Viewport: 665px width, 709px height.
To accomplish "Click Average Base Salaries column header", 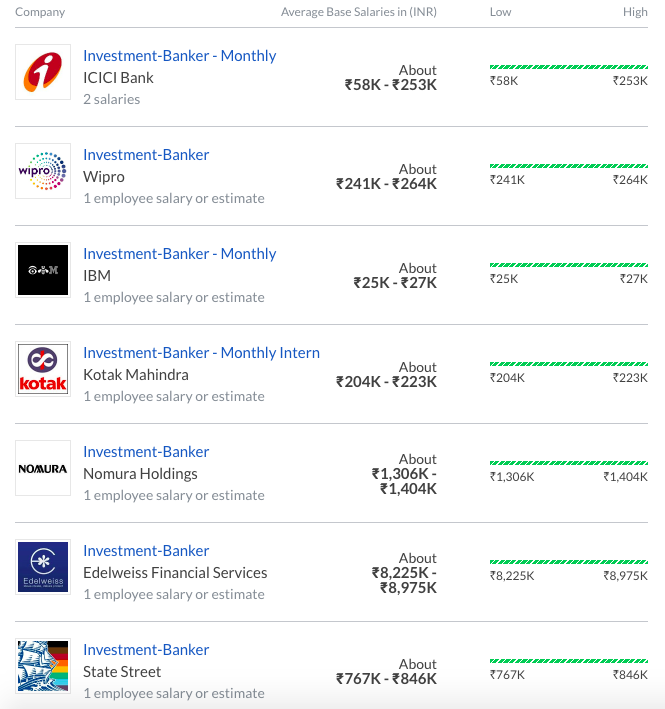I will (x=358, y=12).
